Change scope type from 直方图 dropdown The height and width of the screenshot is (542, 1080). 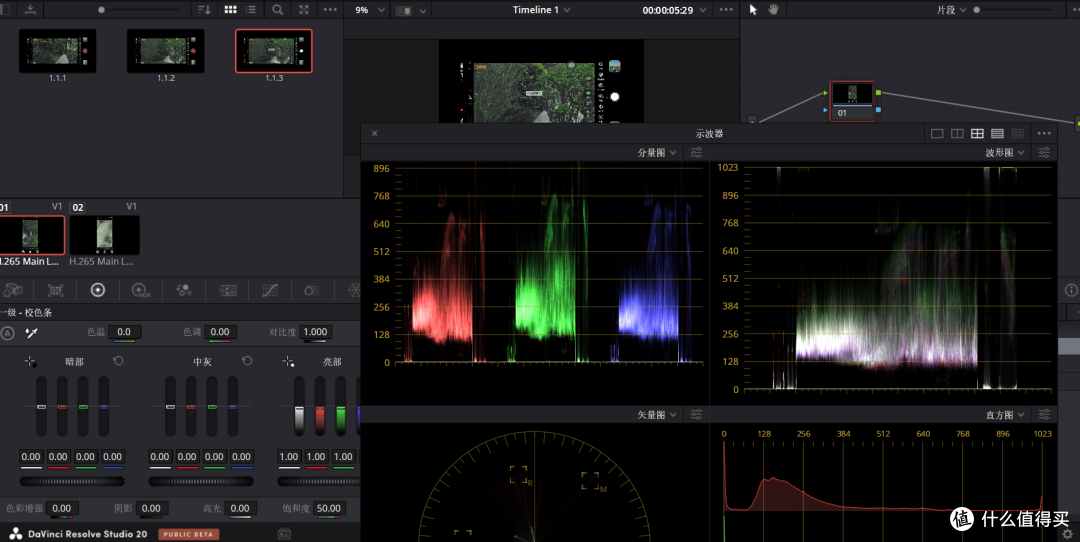[1005, 415]
